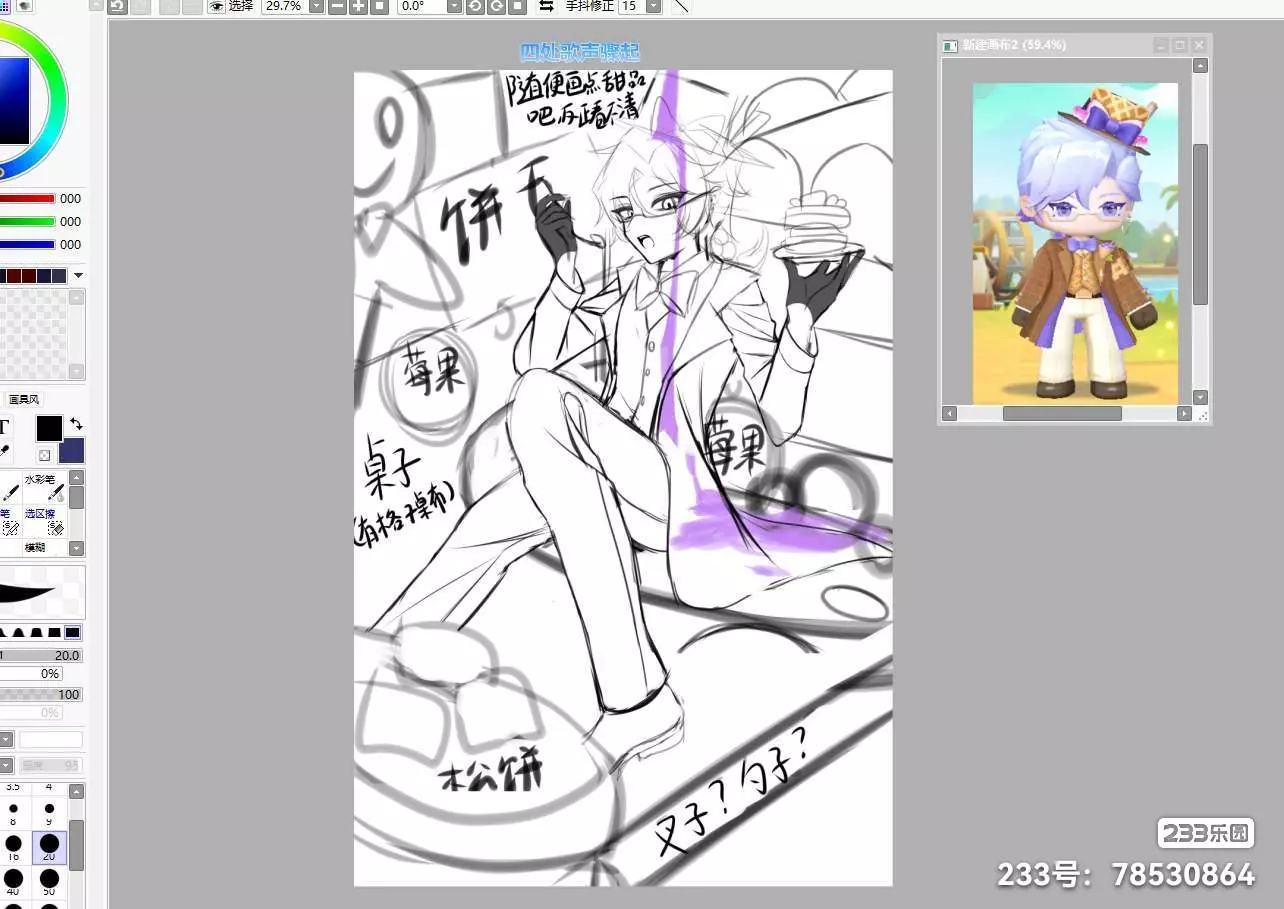This screenshot has width=1284, height=909.
Task: Open the rotation angle dropdown
Action: pyautogui.click(x=454, y=6)
